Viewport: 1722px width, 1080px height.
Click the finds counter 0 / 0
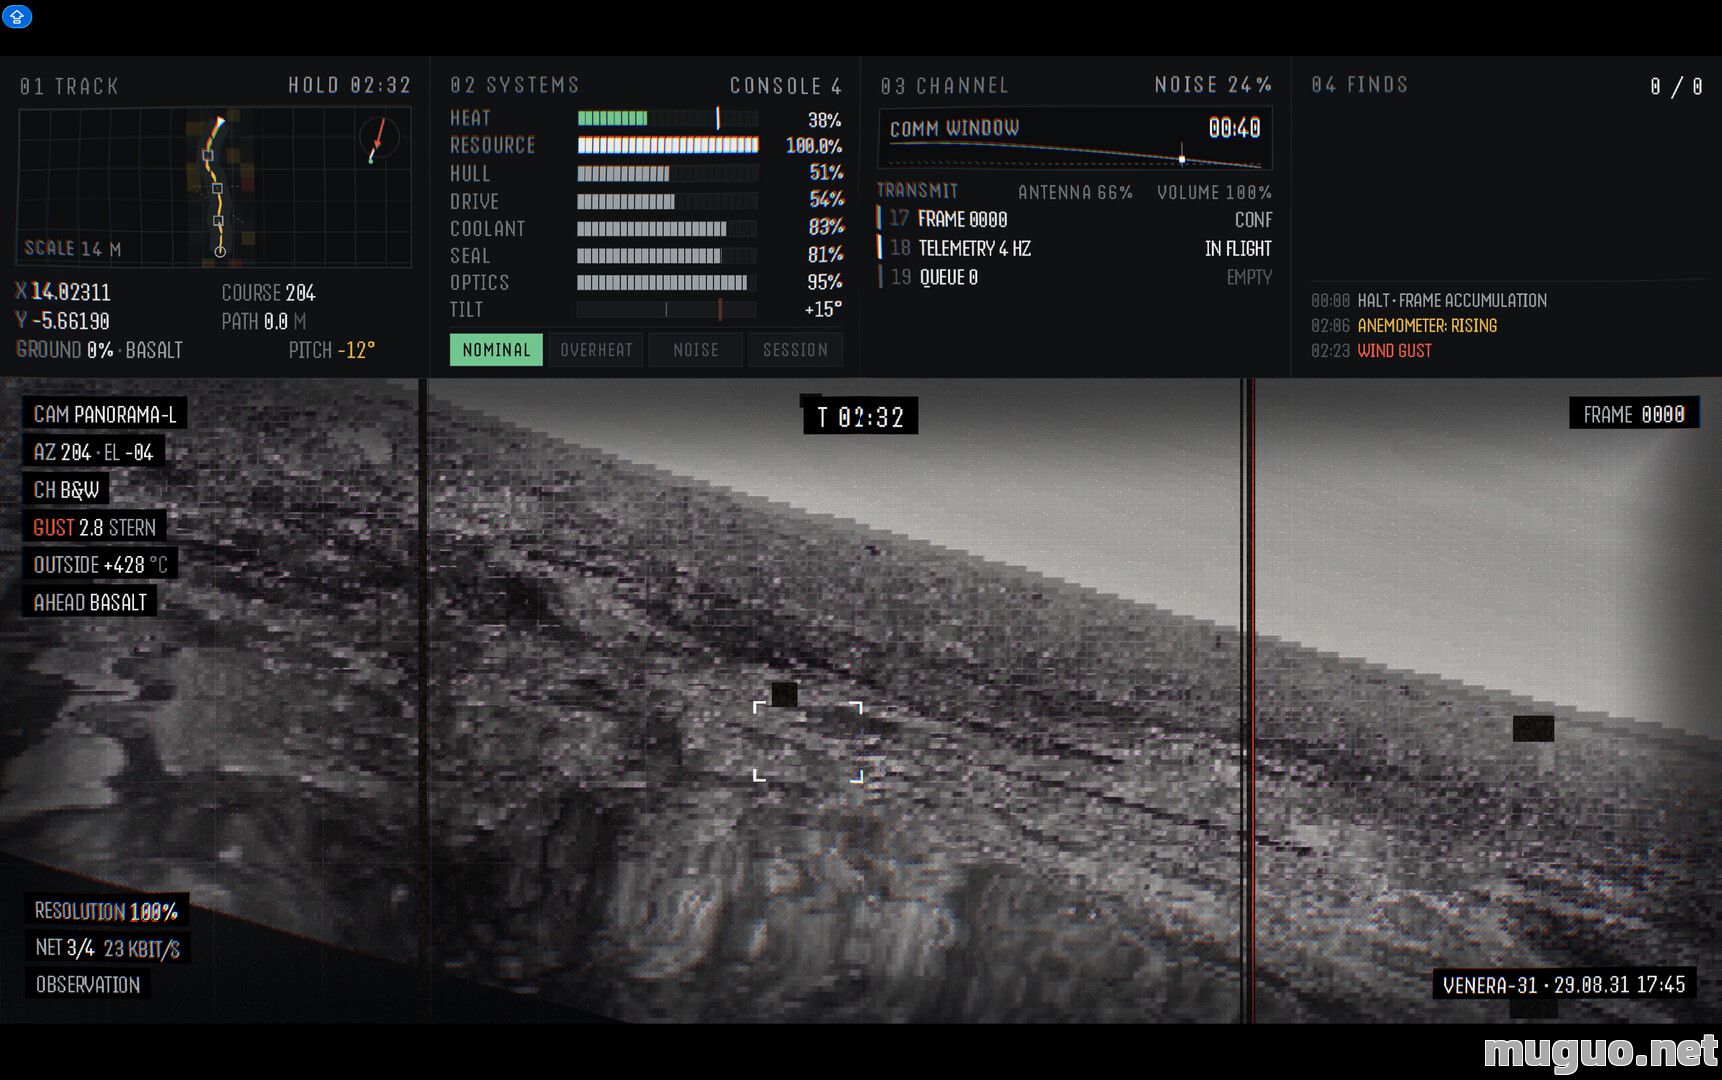click(1677, 86)
